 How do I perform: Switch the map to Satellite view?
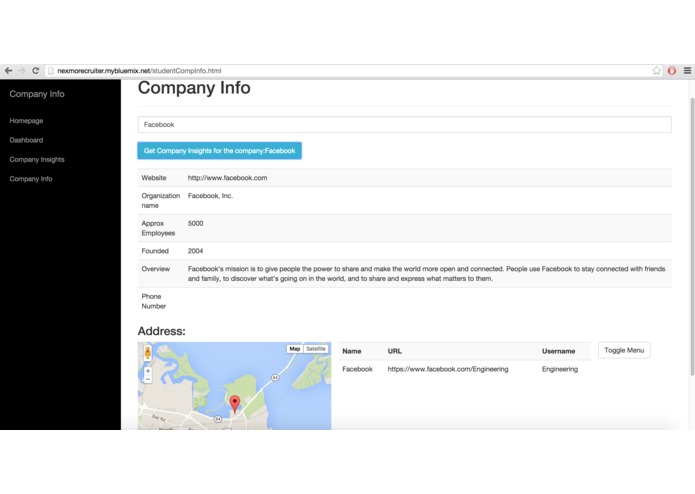click(x=316, y=349)
